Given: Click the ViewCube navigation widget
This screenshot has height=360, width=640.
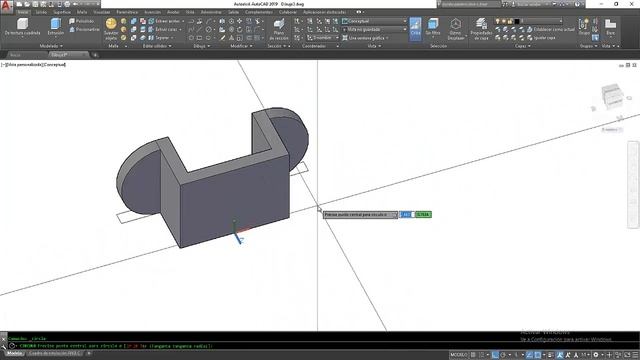Looking at the screenshot, I should pyautogui.click(x=613, y=96).
